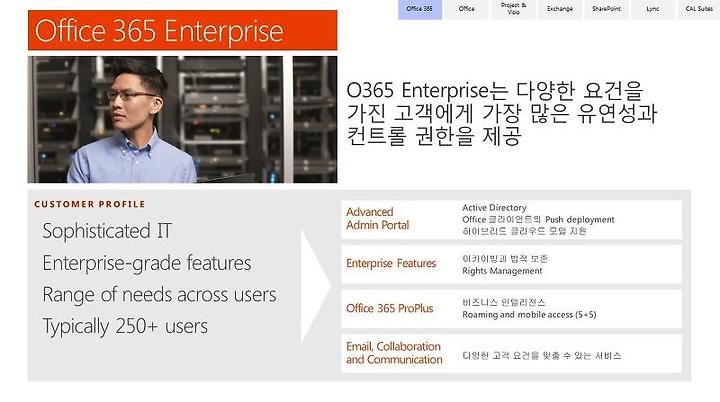Go to the Exchange tab
Image resolution: width=720 pixels, height=402 pixels.
click(x=560, y=9)
